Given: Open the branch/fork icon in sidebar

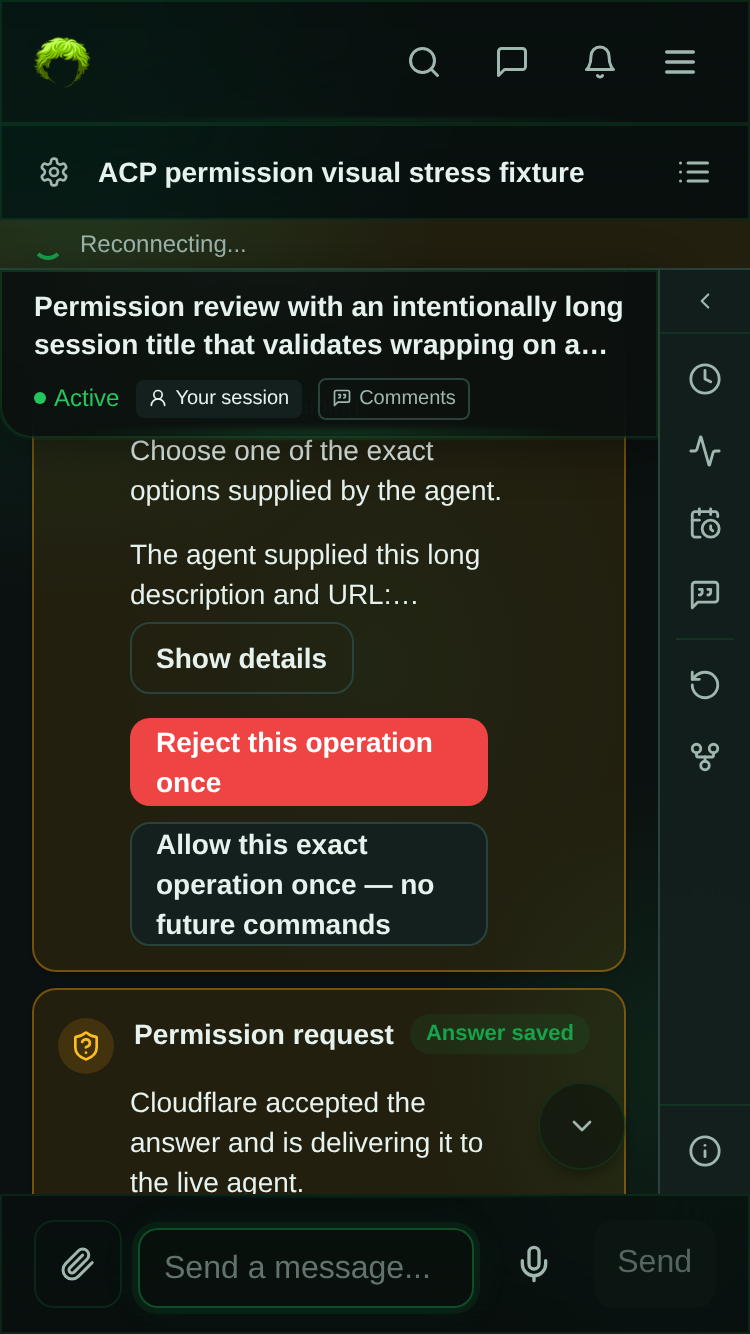Looking at the screenshot, I should tap(705, 757).
